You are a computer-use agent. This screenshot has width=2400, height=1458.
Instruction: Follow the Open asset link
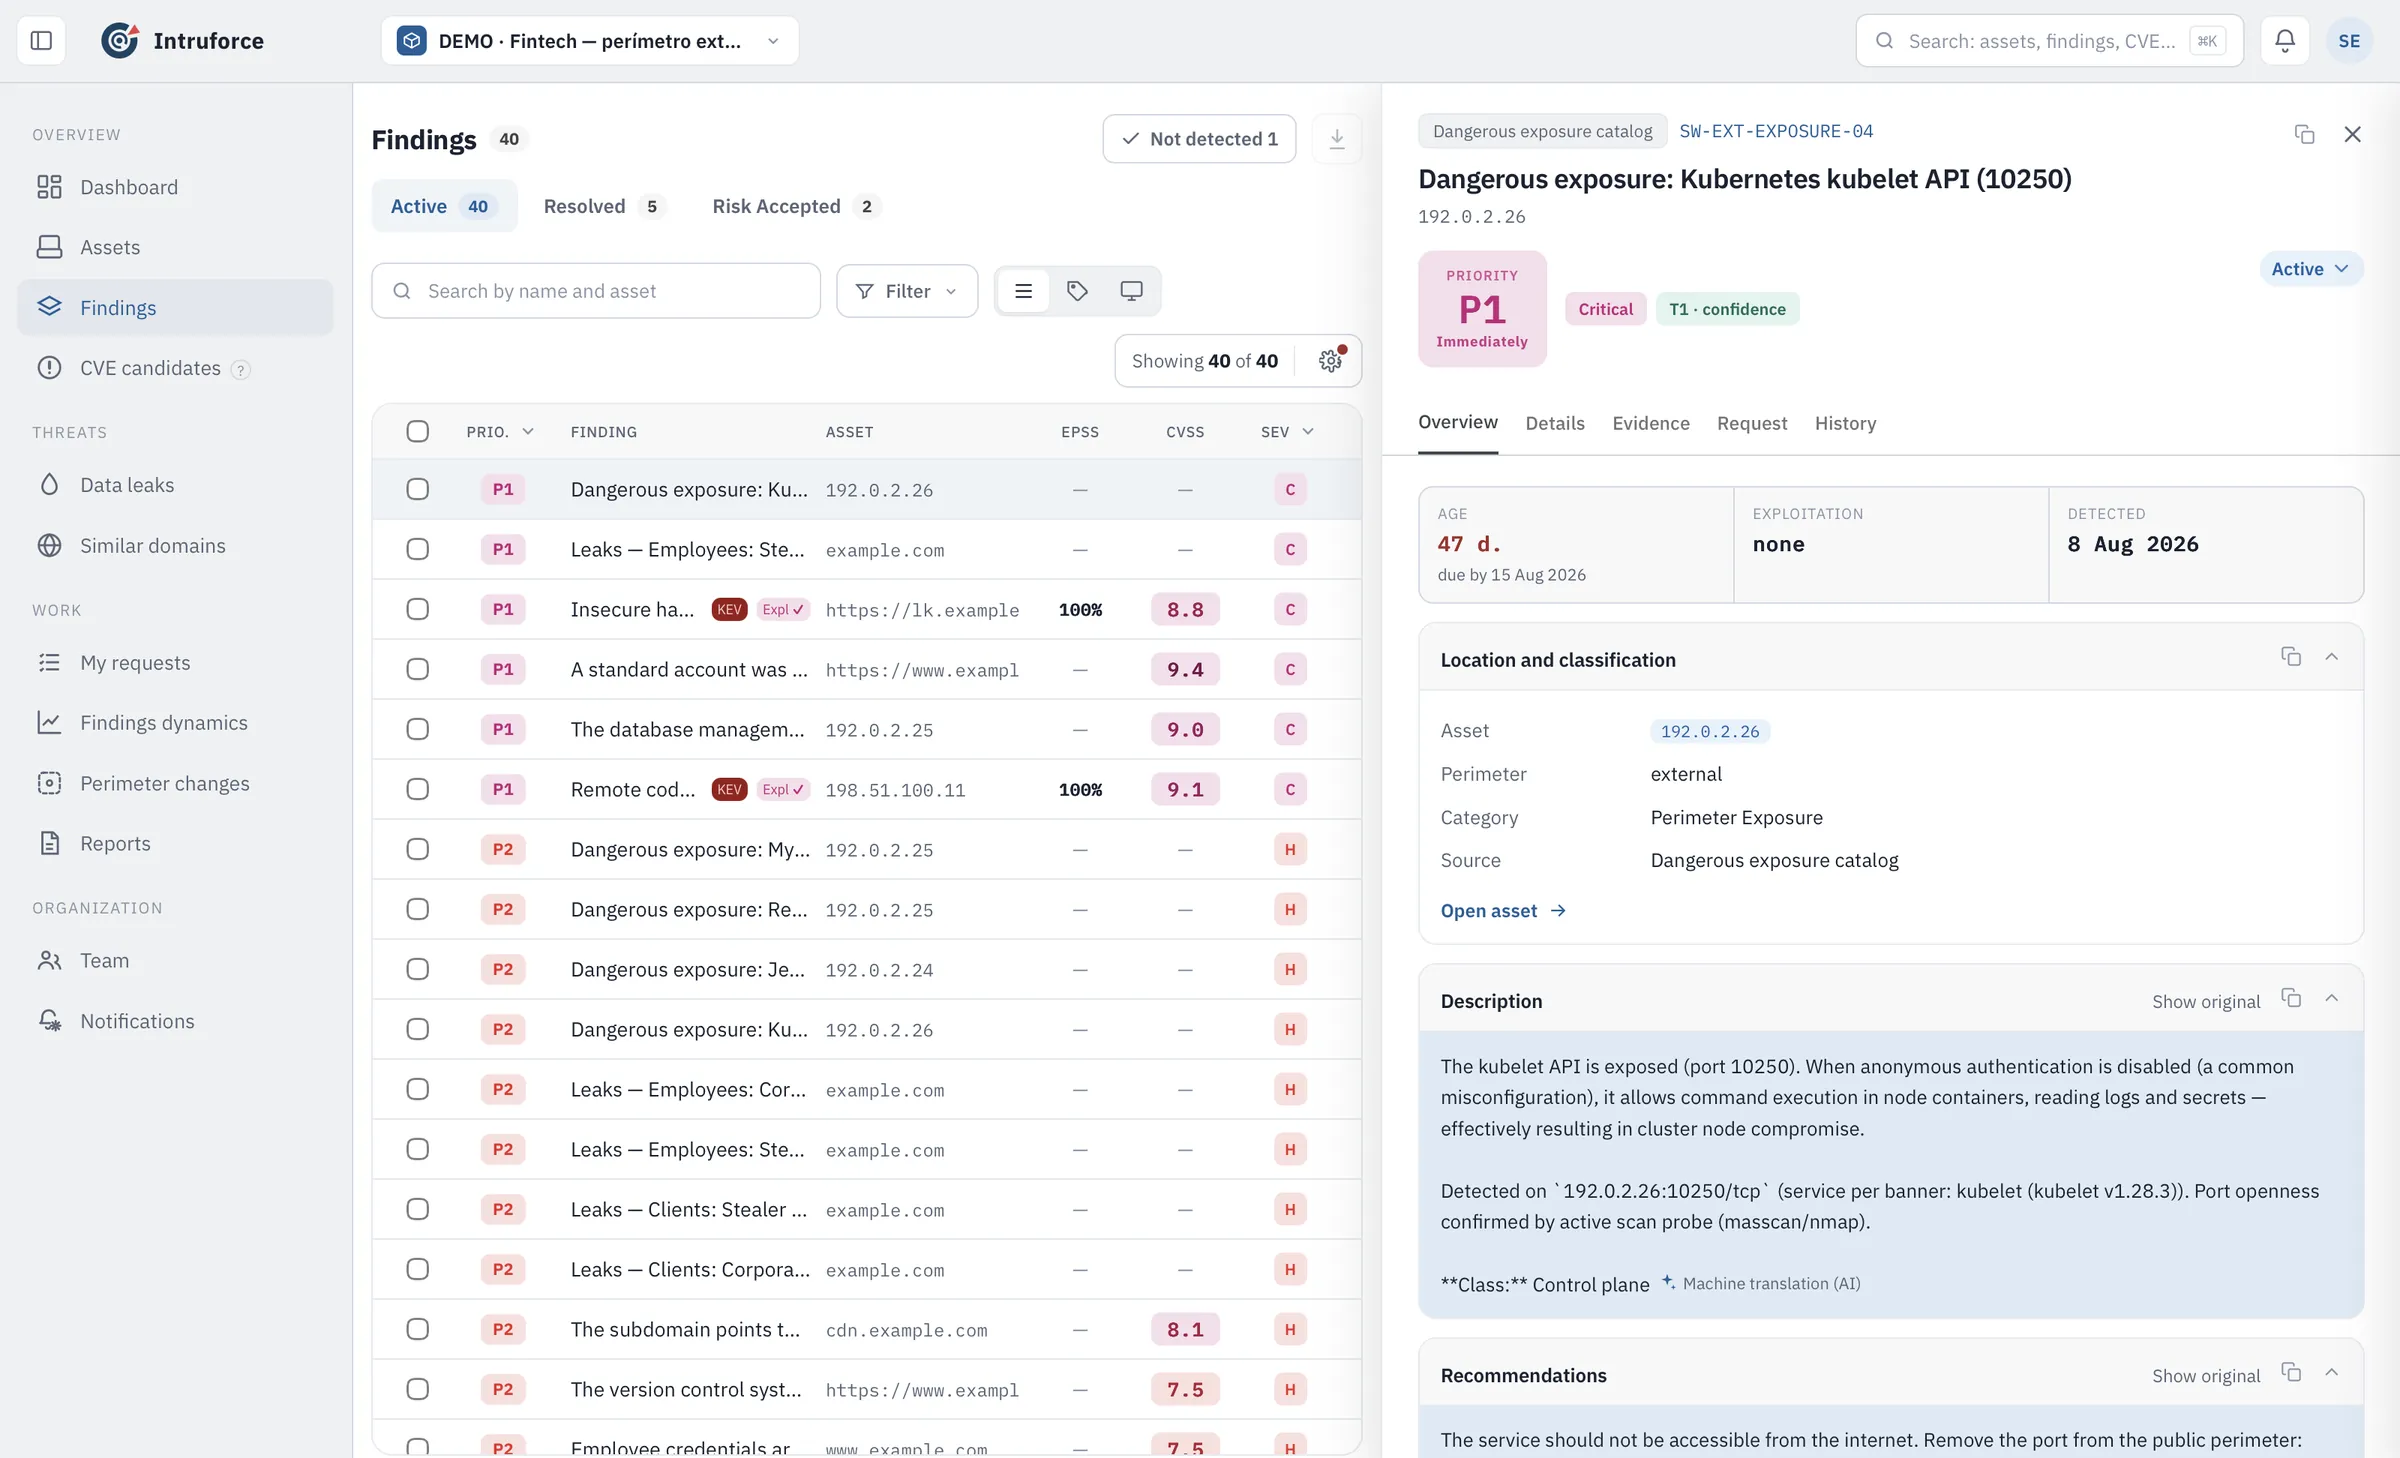(x=1503, y=911)
